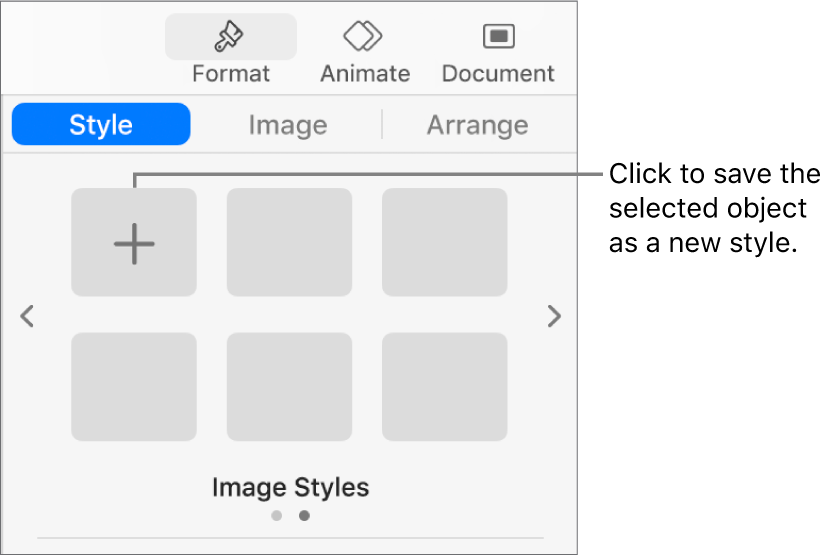
Task: Select the empty style slot right of plus
Action: [289, 243]
